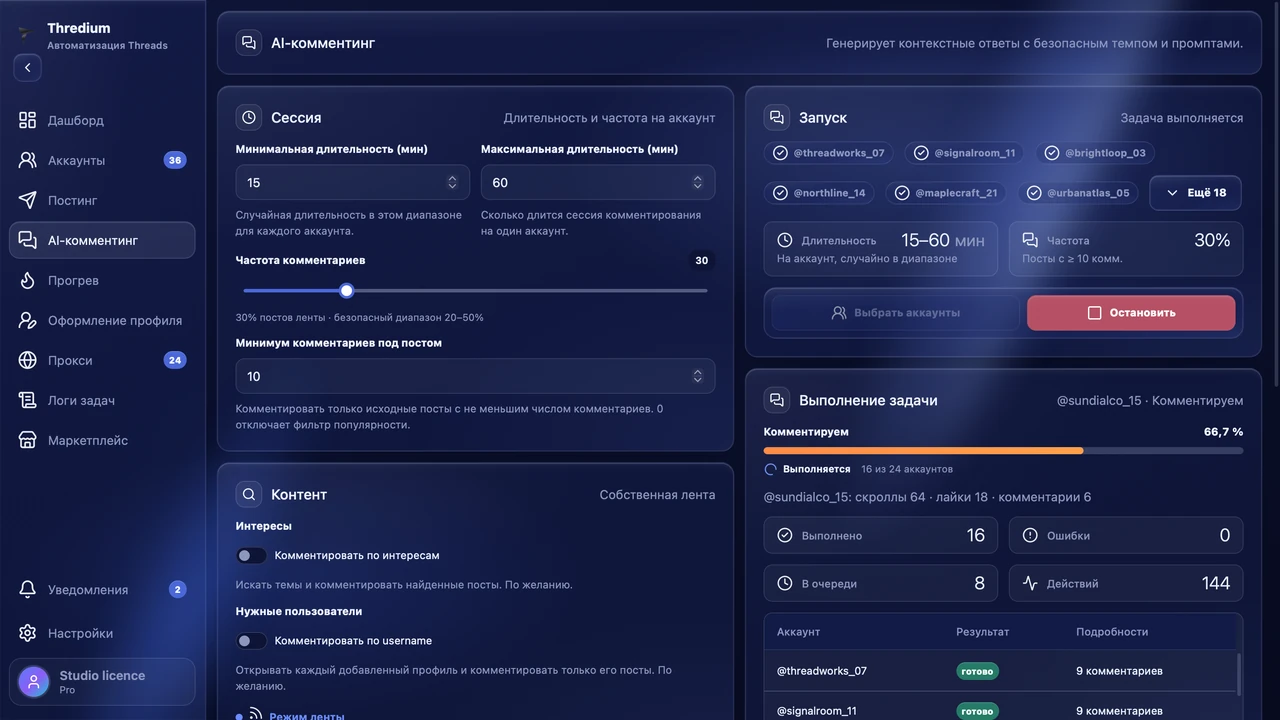
Task: Click the alert icon in Ошибки card
Action: pyautogui.click(x=1030, y=535)
